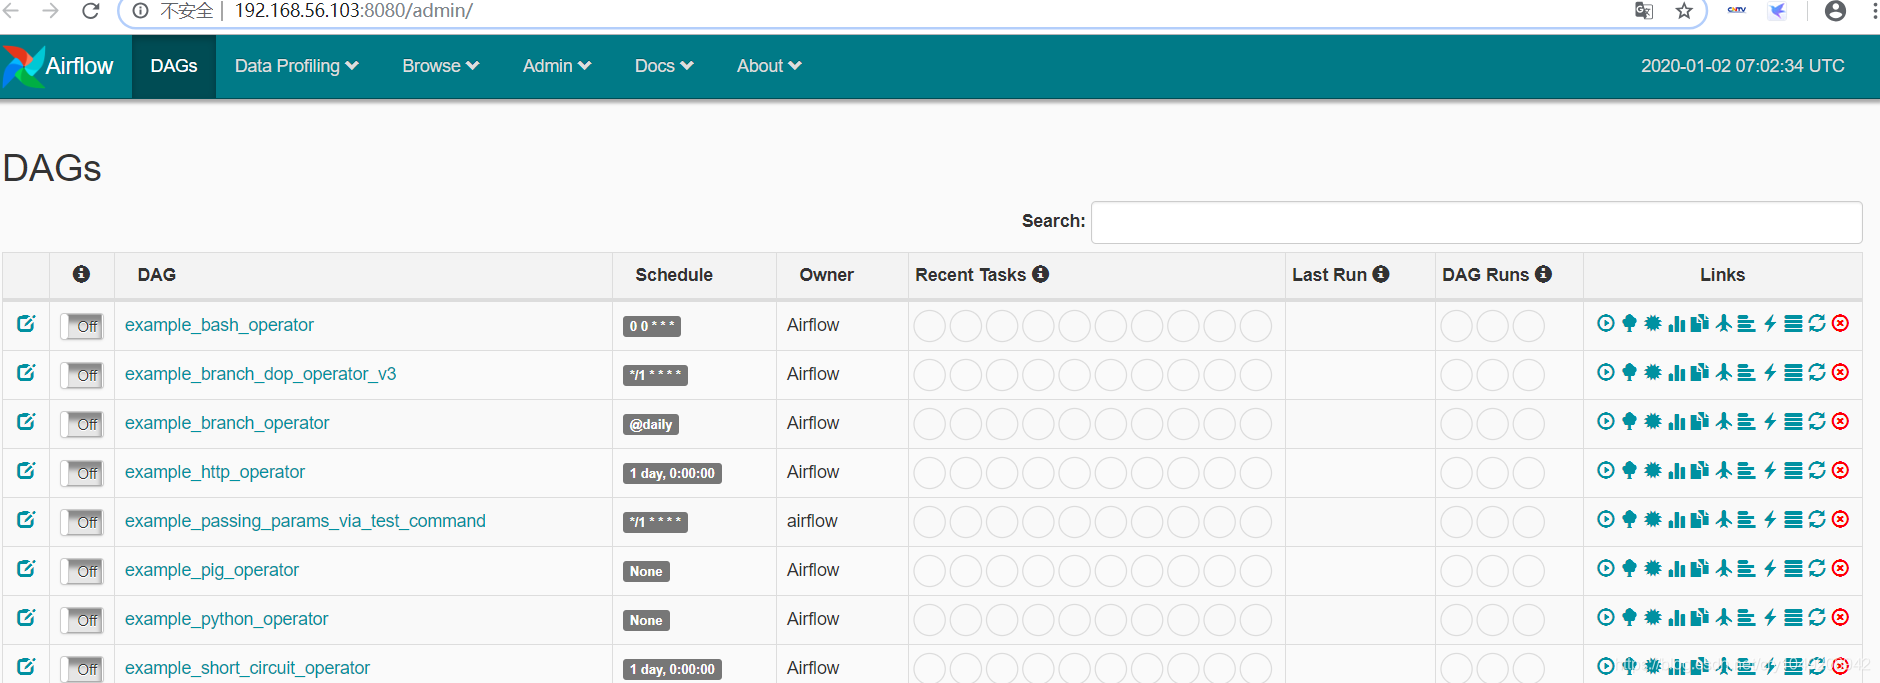Switch on example_short_circuit_operator DAG

click(x=82, y=669)
